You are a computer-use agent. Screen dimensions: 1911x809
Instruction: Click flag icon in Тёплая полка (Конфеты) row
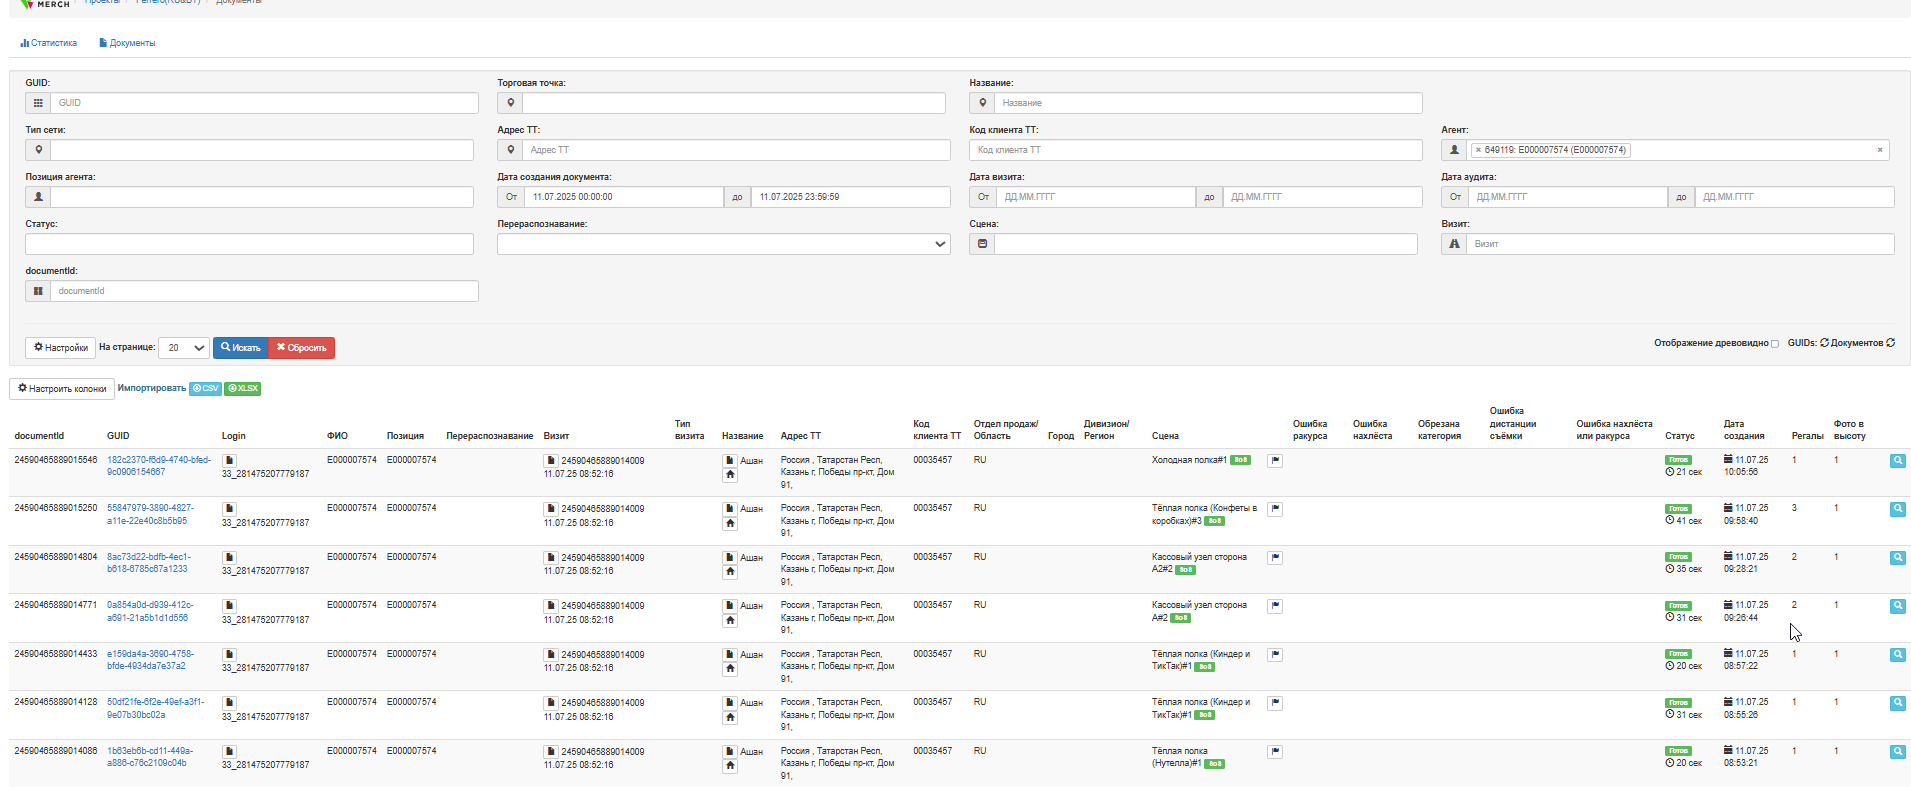click(x=1275, y=509)
